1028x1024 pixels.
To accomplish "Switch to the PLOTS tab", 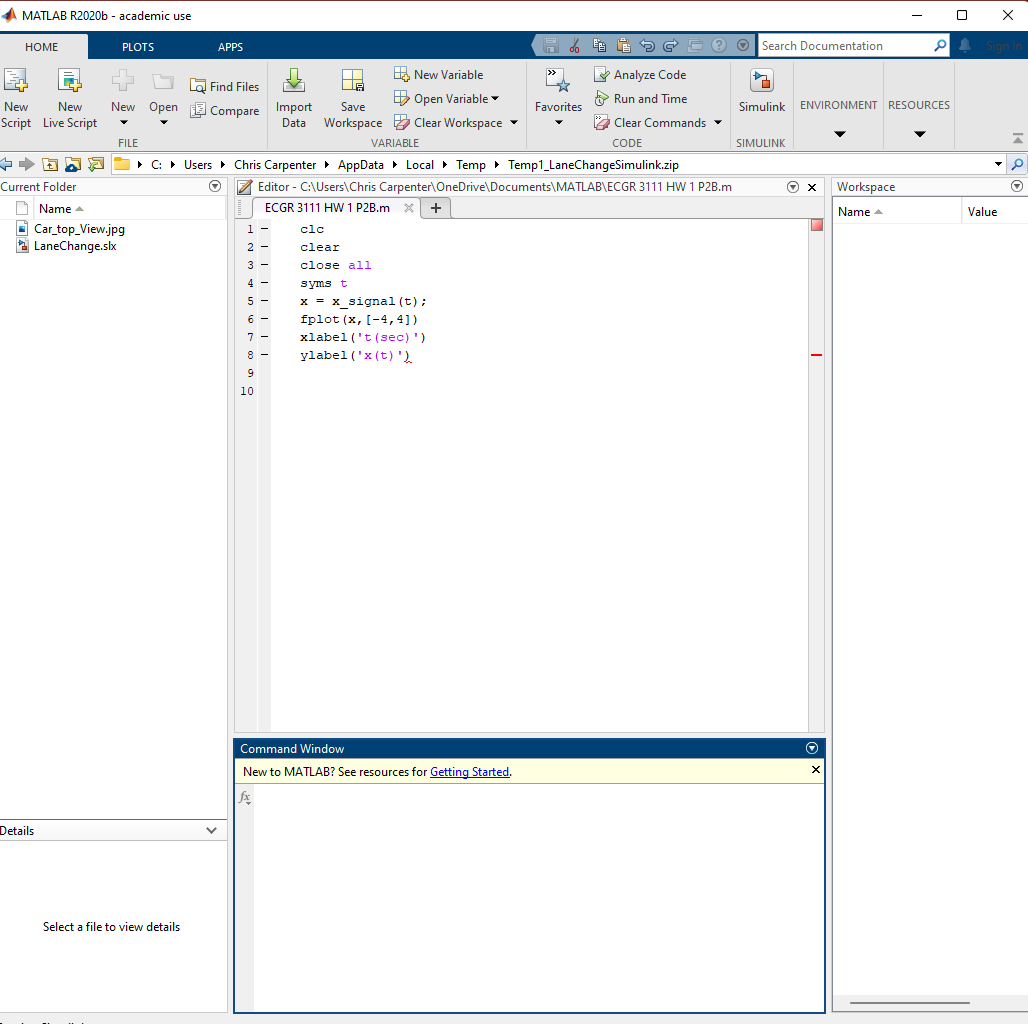I will 138,47.
